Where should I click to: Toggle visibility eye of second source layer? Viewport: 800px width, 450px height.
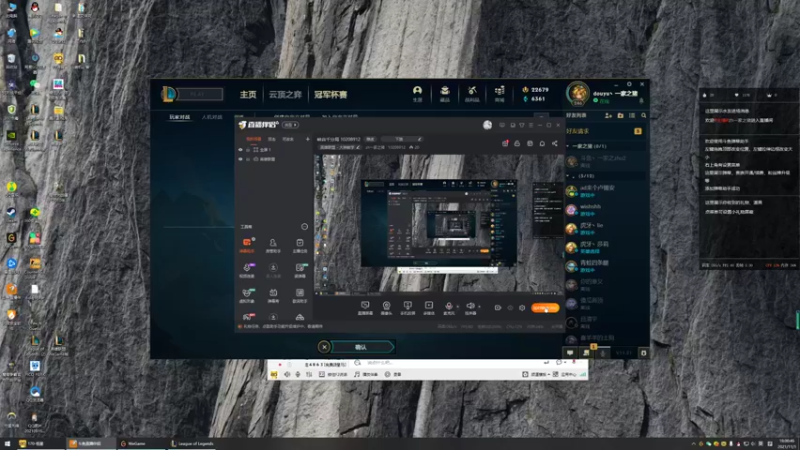(241, 159)
